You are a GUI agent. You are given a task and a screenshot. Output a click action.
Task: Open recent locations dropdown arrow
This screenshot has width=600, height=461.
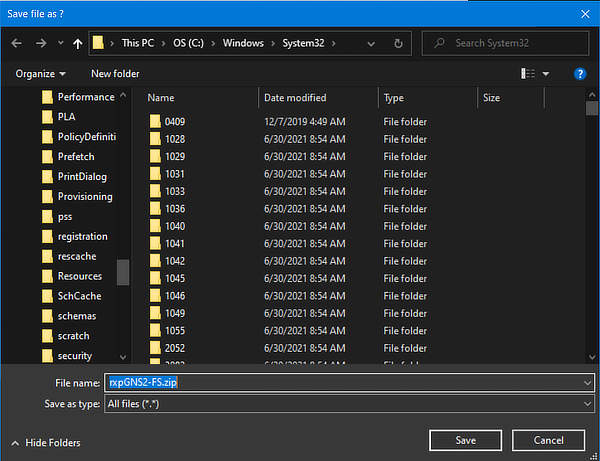click(60, 43)
